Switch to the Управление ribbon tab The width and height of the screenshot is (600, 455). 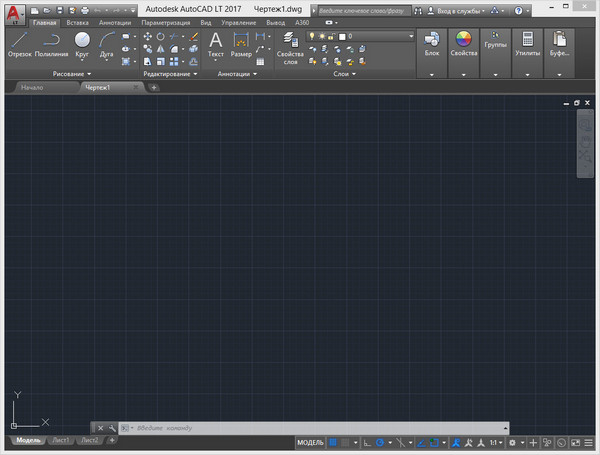click(x=238, y=23)
